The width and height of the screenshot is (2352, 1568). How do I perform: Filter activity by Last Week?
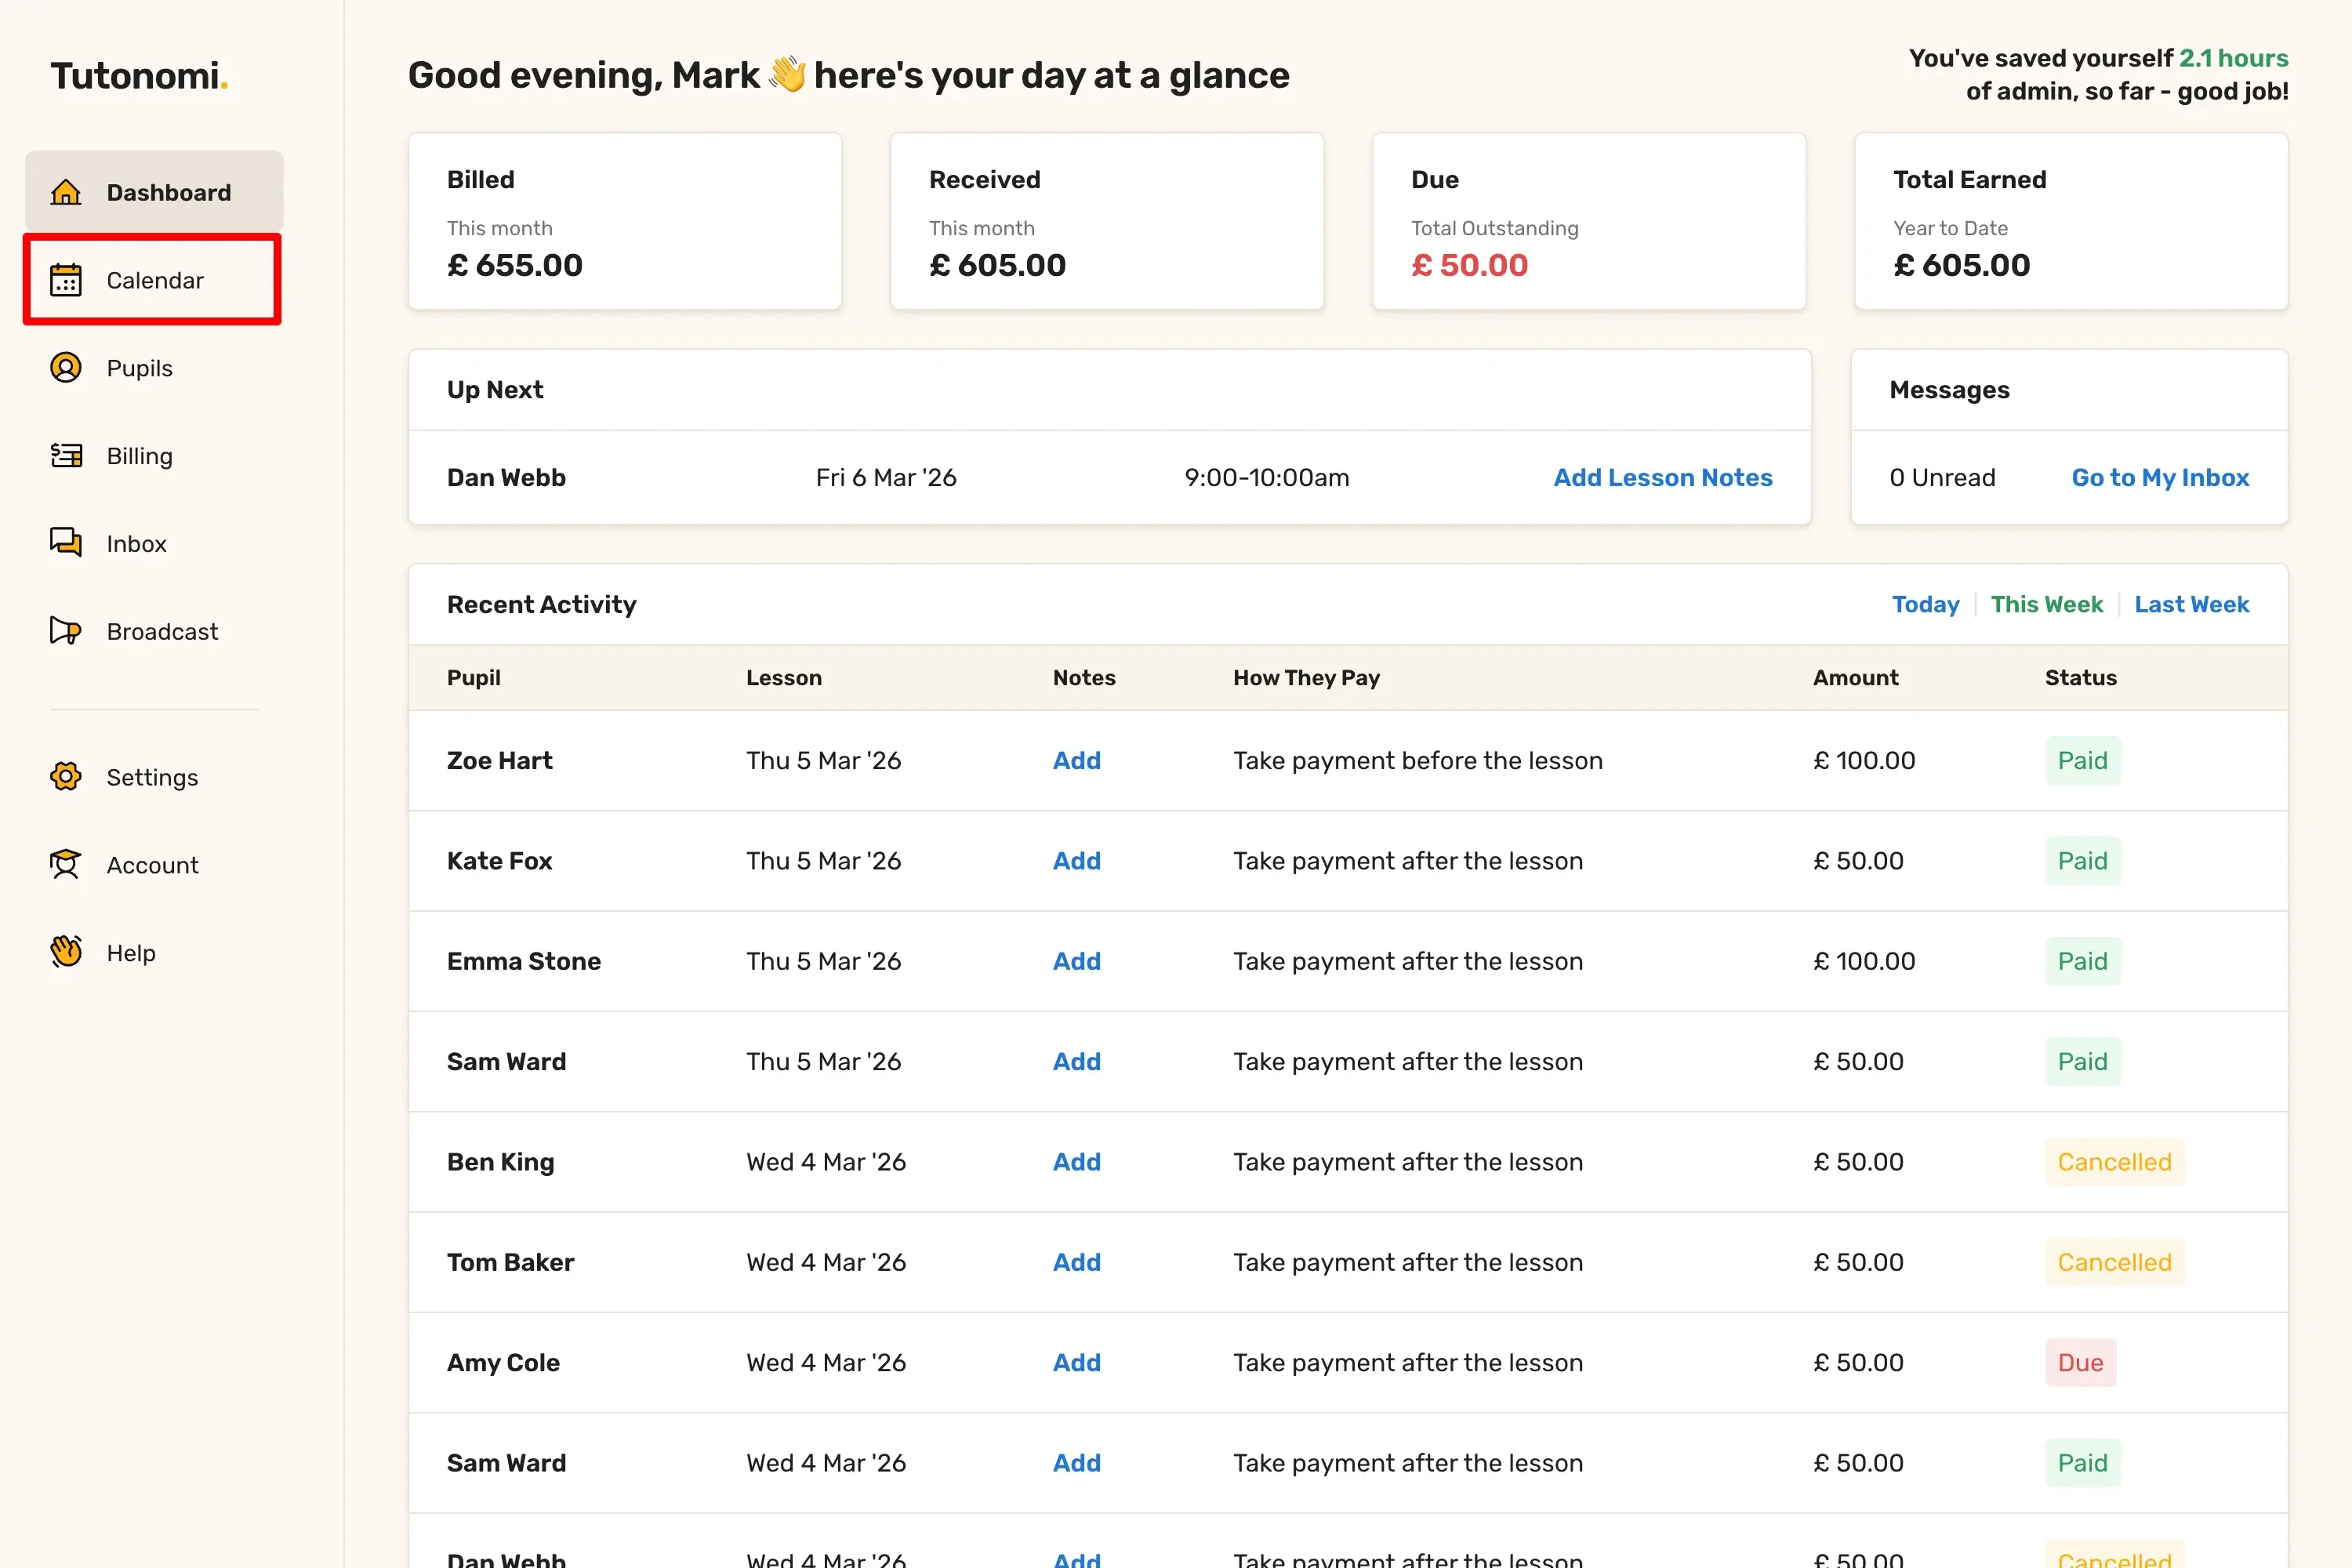pos(2191,604)
